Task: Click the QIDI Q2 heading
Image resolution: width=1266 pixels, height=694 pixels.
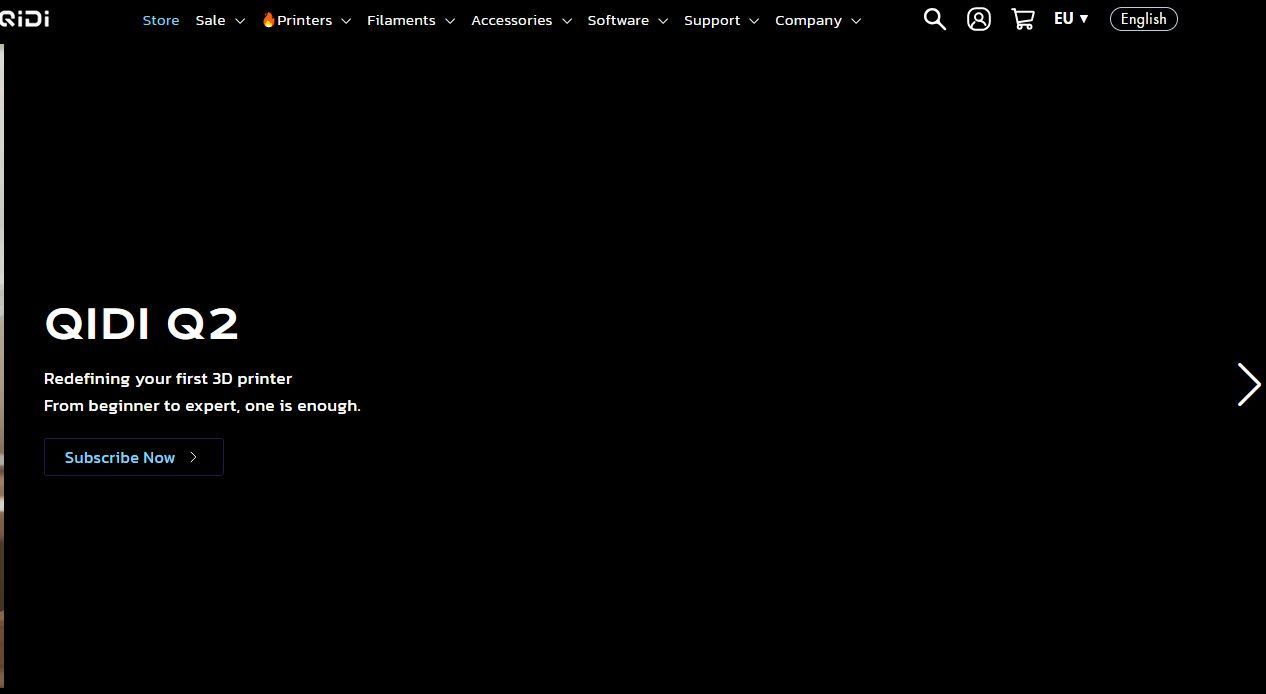Action: tap(142, 324)
